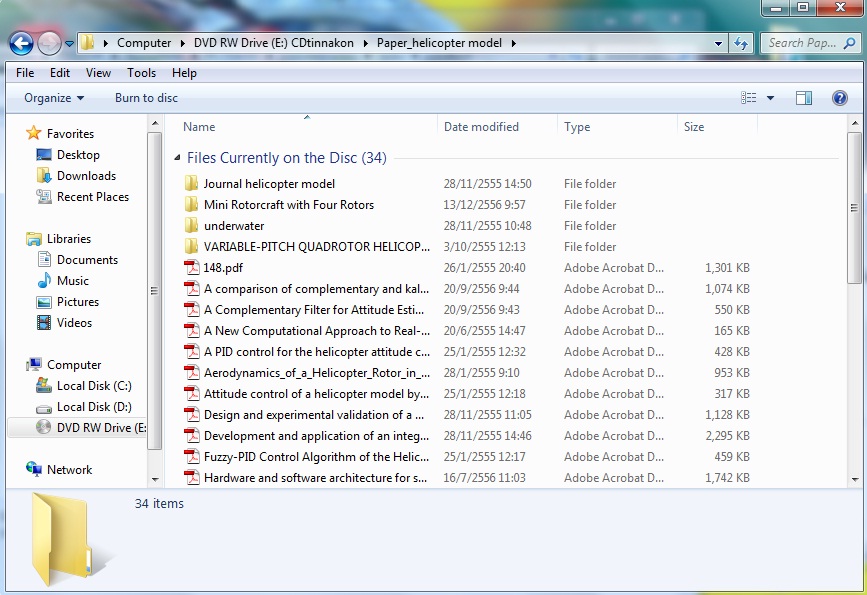Click the Network icon in sidebar
The height and width of the screenshot is (595, 867).
point(34,470)
